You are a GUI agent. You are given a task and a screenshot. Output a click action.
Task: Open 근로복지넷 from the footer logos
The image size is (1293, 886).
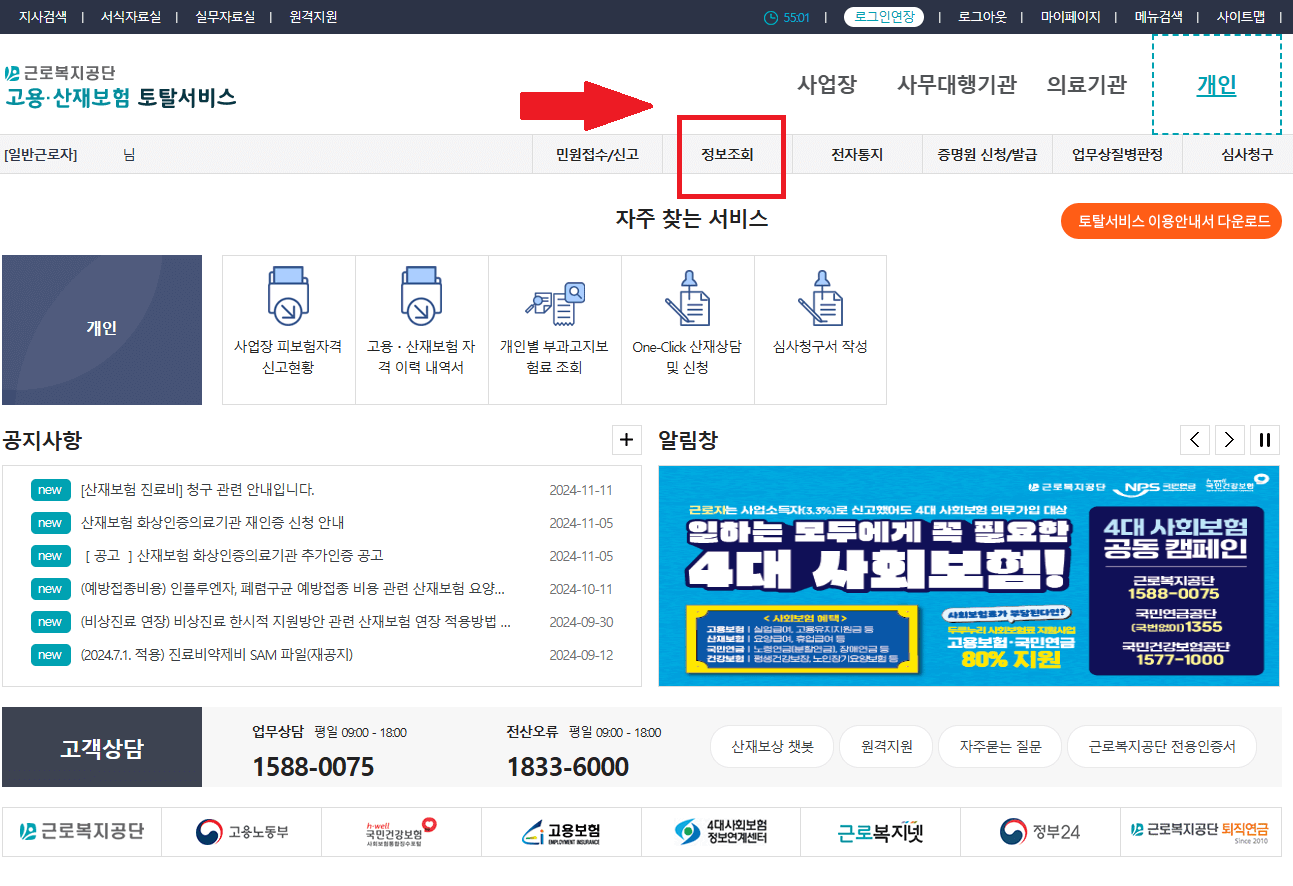pos(880,831)
